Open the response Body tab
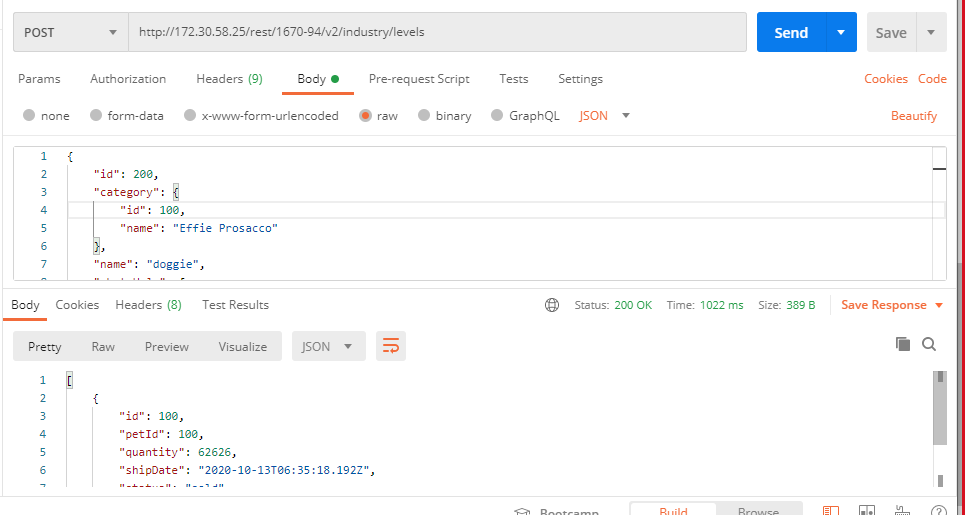Viewport: 965px width, 515px height. [x=25, y=305]
